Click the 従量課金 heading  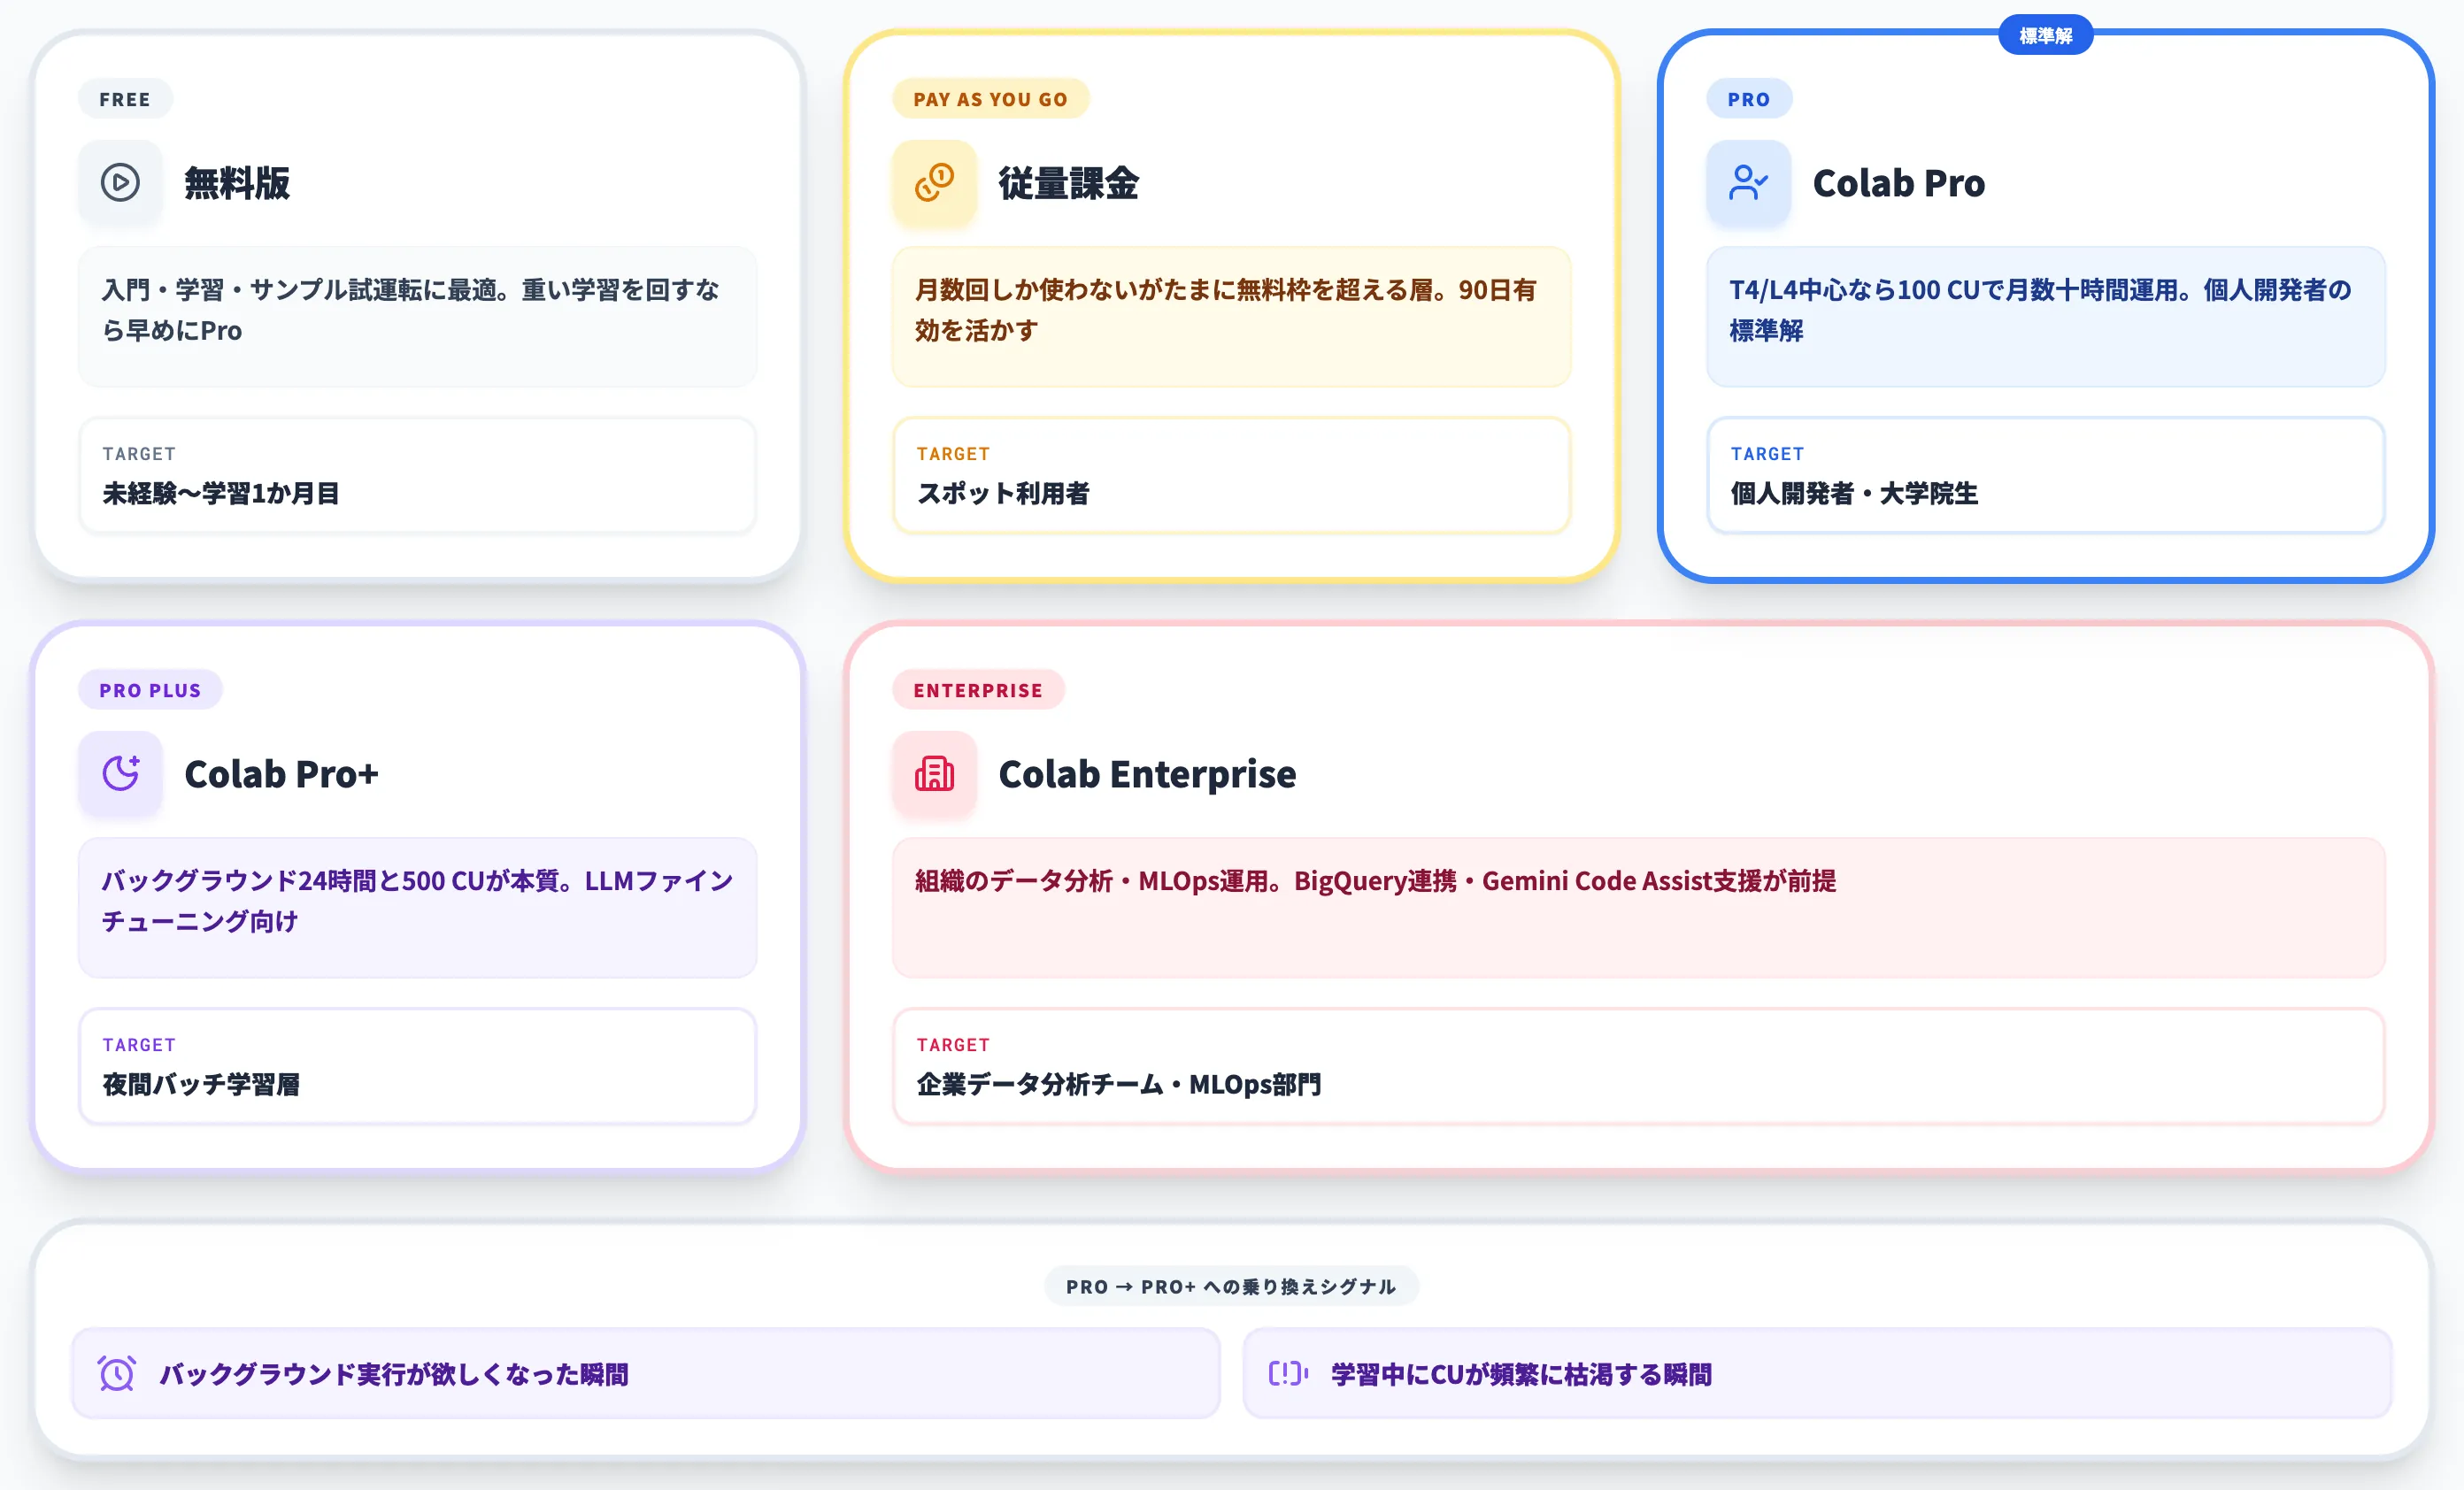pyautogui.click(x=1068, y=183)
